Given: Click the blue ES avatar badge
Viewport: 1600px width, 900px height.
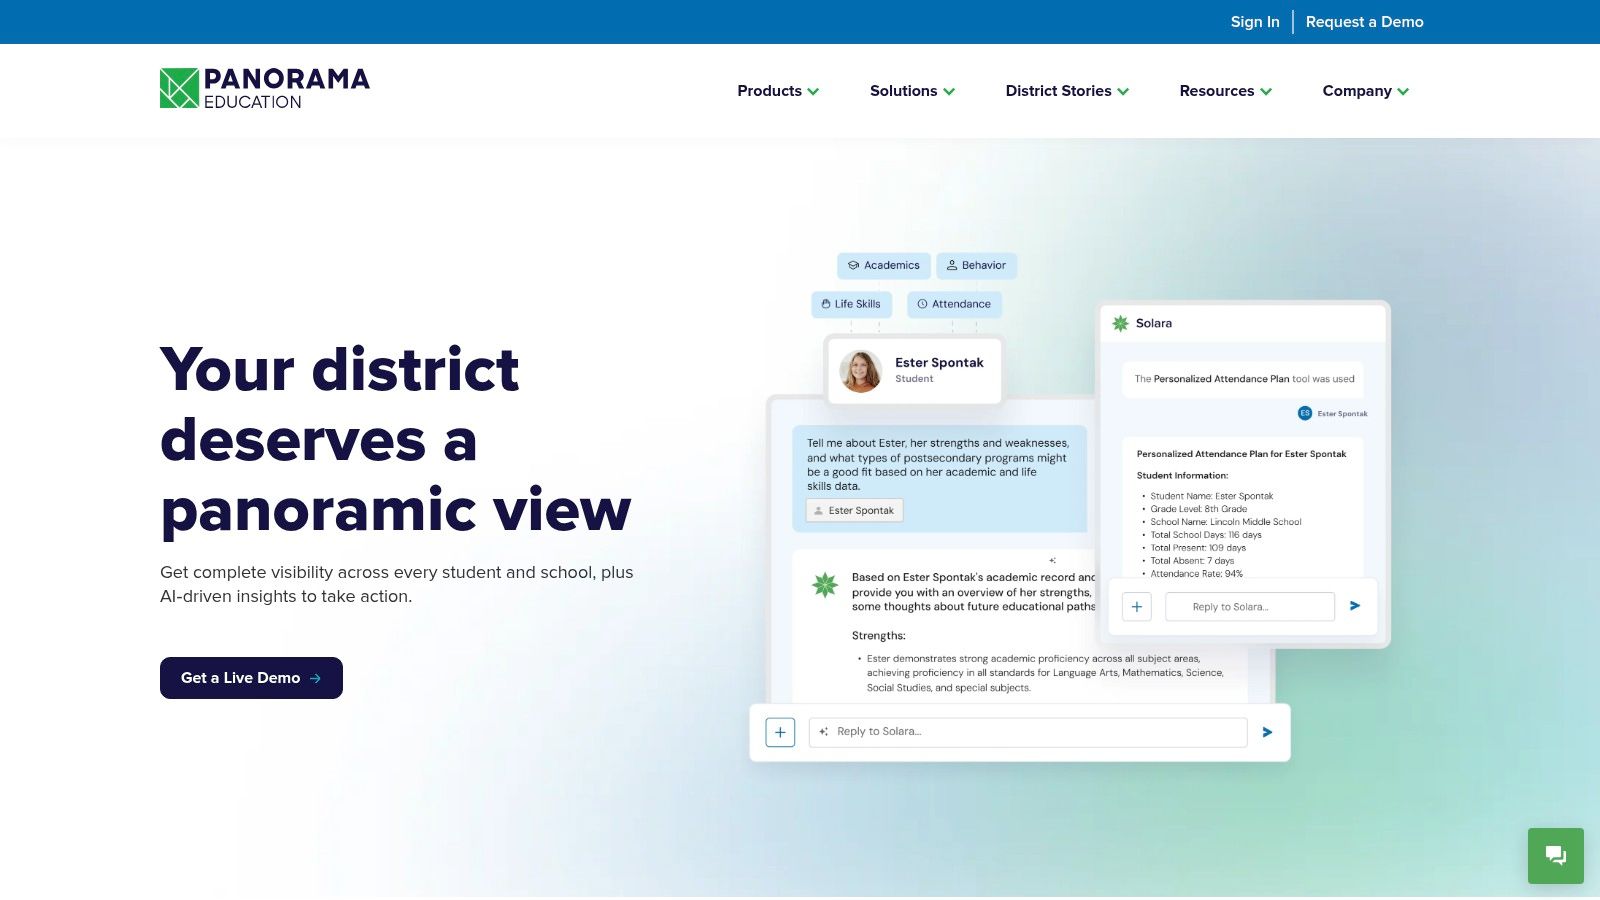Looking at the screenshot, I should click(1303, 413).
